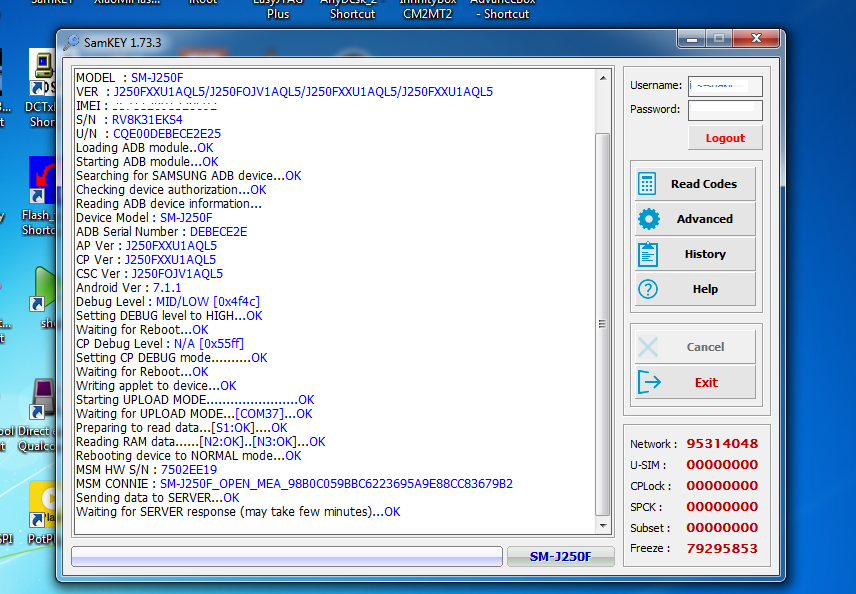The image size is (856, 594).
Task: Click ADB Serial Number DEBECE2E
Action: [x=218, y=231]
